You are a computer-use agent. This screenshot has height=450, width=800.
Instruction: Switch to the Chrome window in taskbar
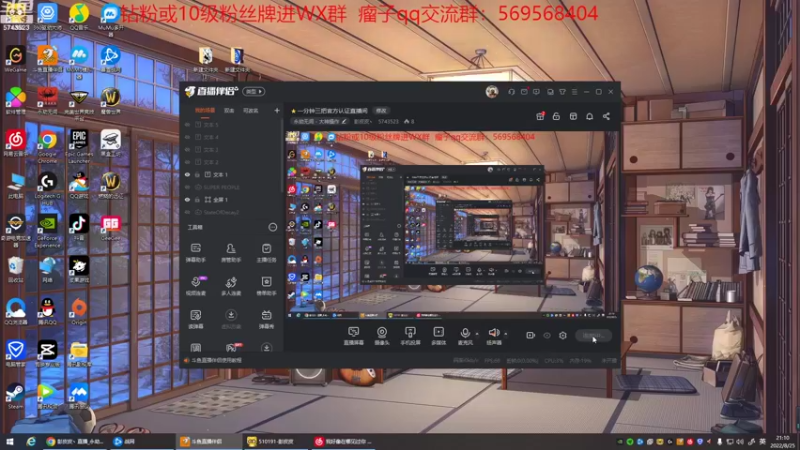point(74,441)
